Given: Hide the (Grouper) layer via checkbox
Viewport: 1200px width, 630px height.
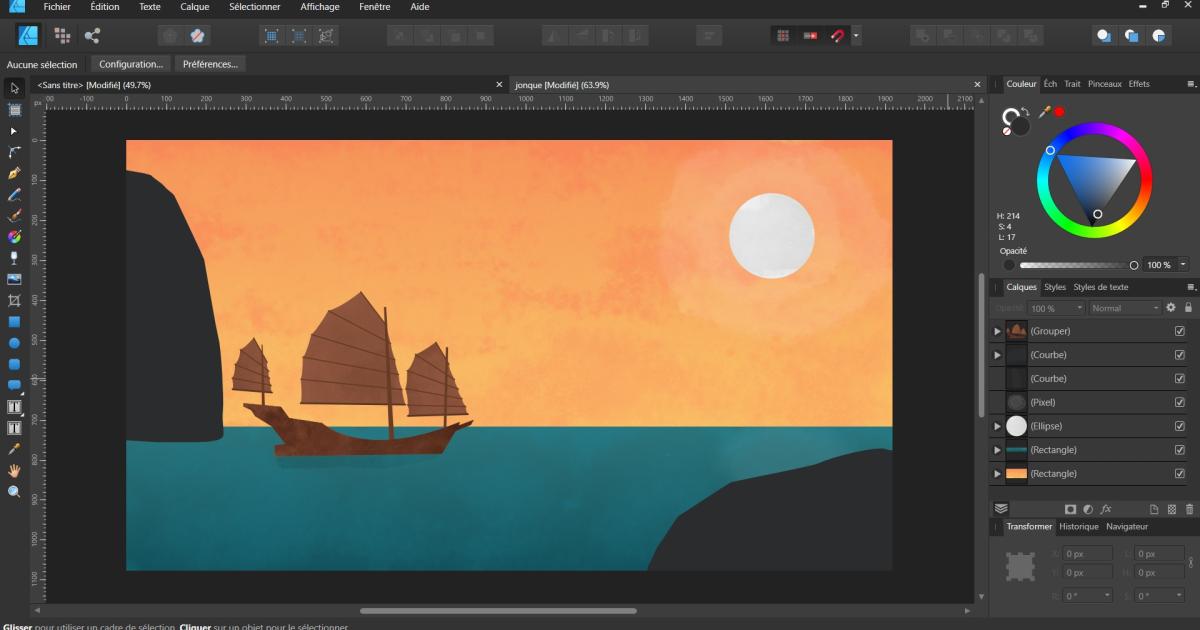Looking at the screenshot, I should (x=1179, y=331).
